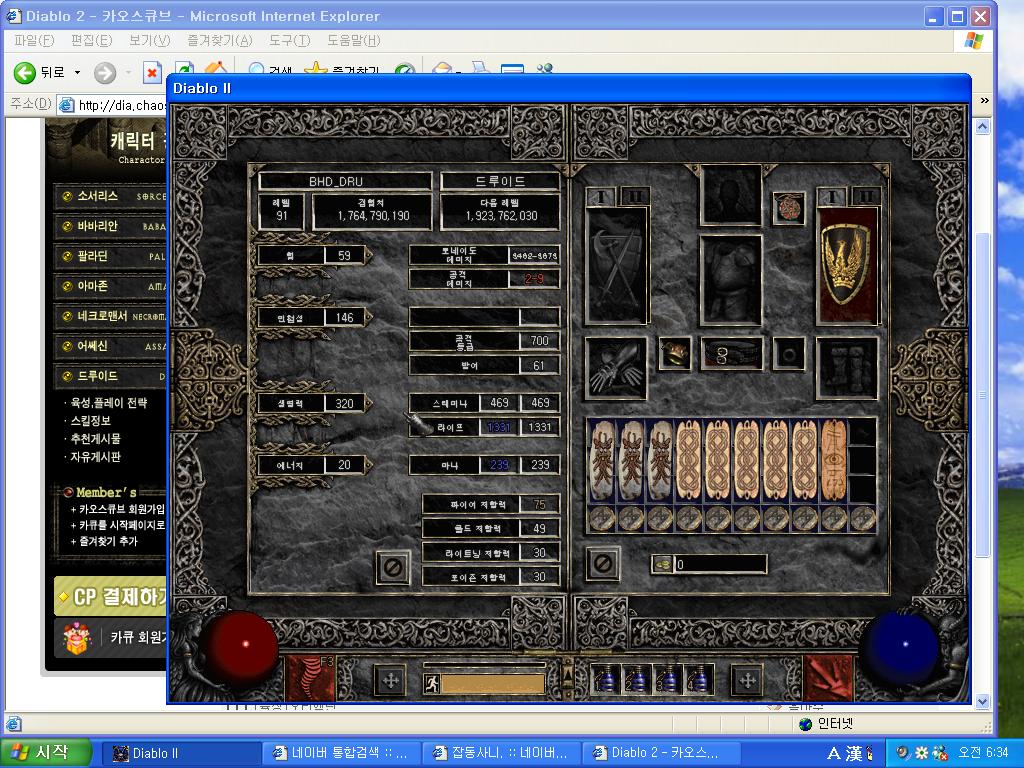Collapse the 드루이드 menu section
Screen dimensions: 1024x768
[111, 376]
